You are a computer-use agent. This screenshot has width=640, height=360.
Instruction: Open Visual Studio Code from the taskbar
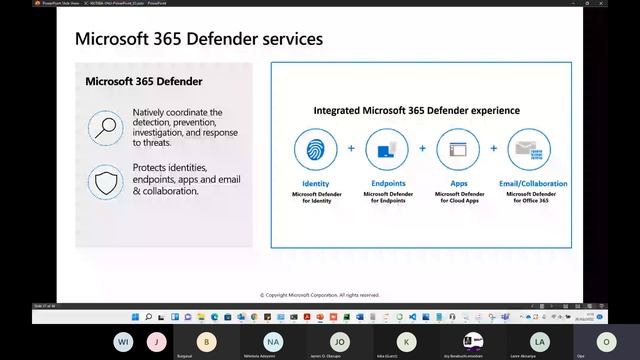(413, 317)
